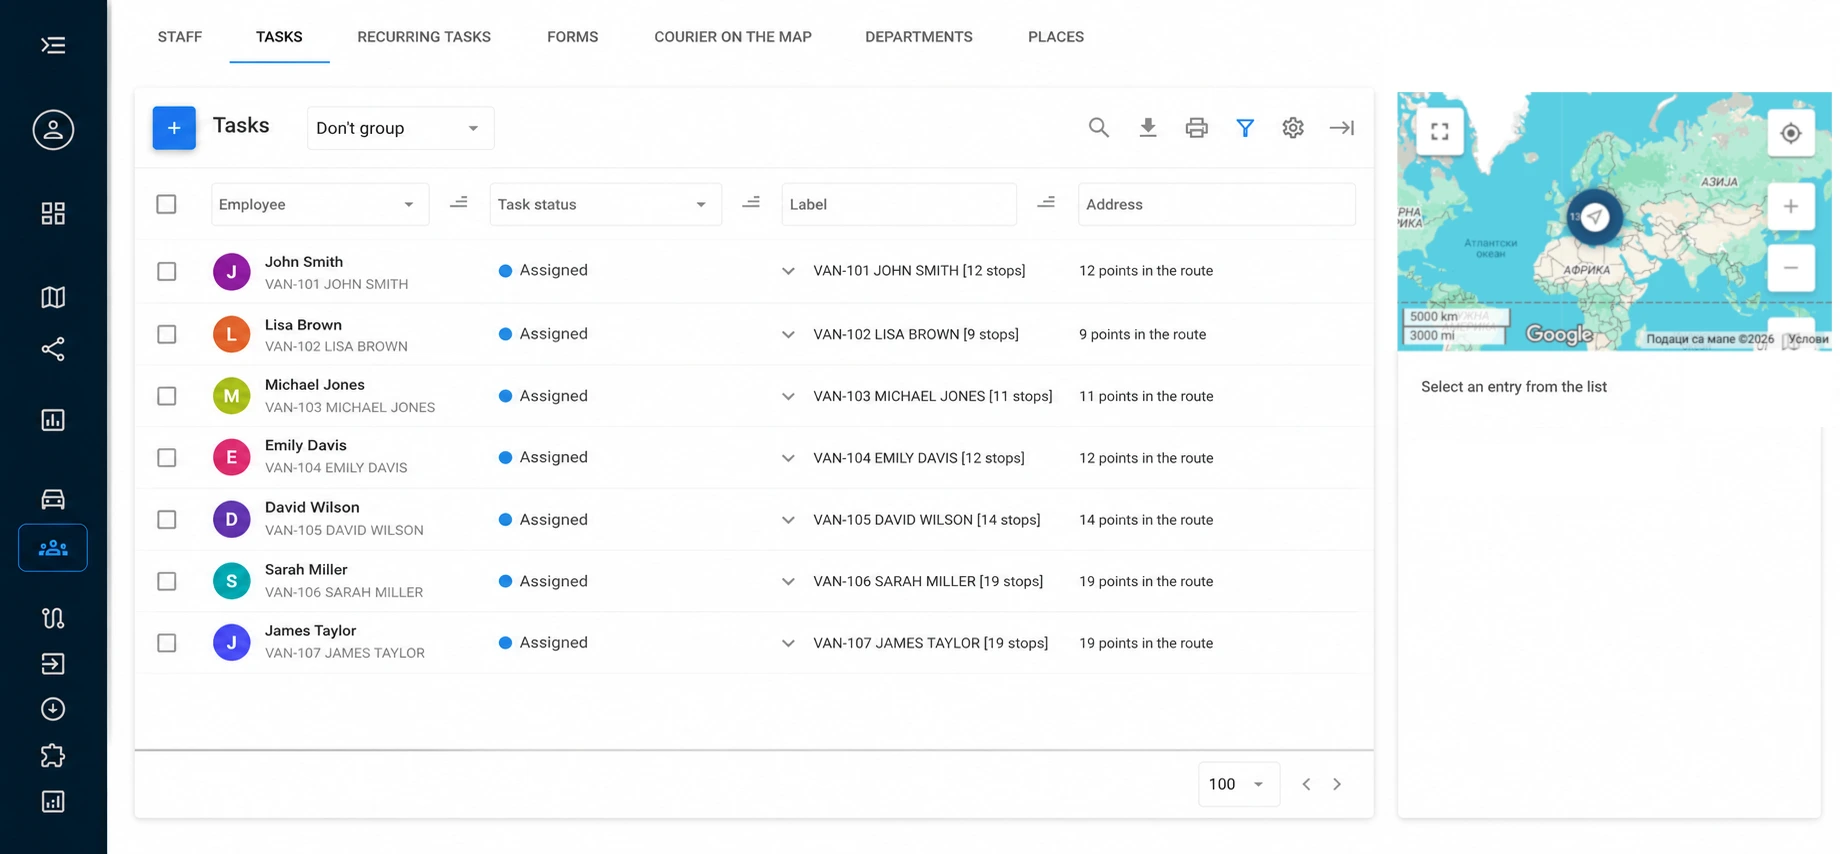The width and height of the screenshot is (1840, 854).
Task: Click the Address filter input field
Action: click(1216, 204)
